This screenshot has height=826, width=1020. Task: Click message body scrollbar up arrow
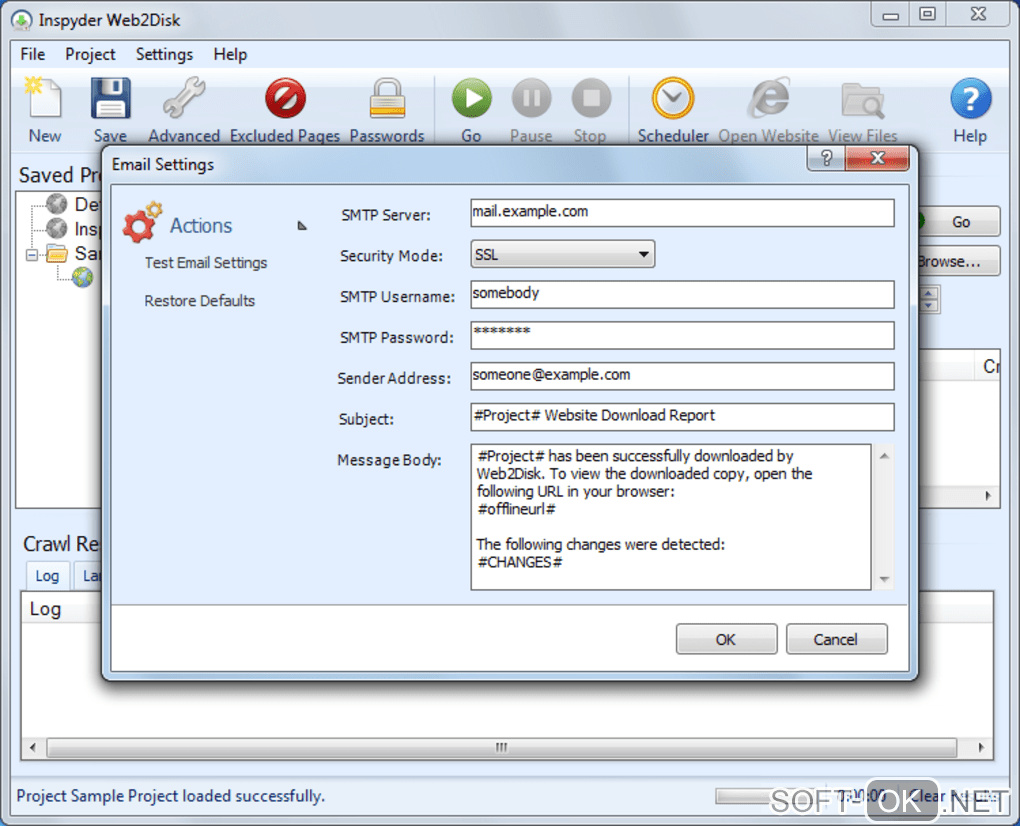[x=884, y=456]
